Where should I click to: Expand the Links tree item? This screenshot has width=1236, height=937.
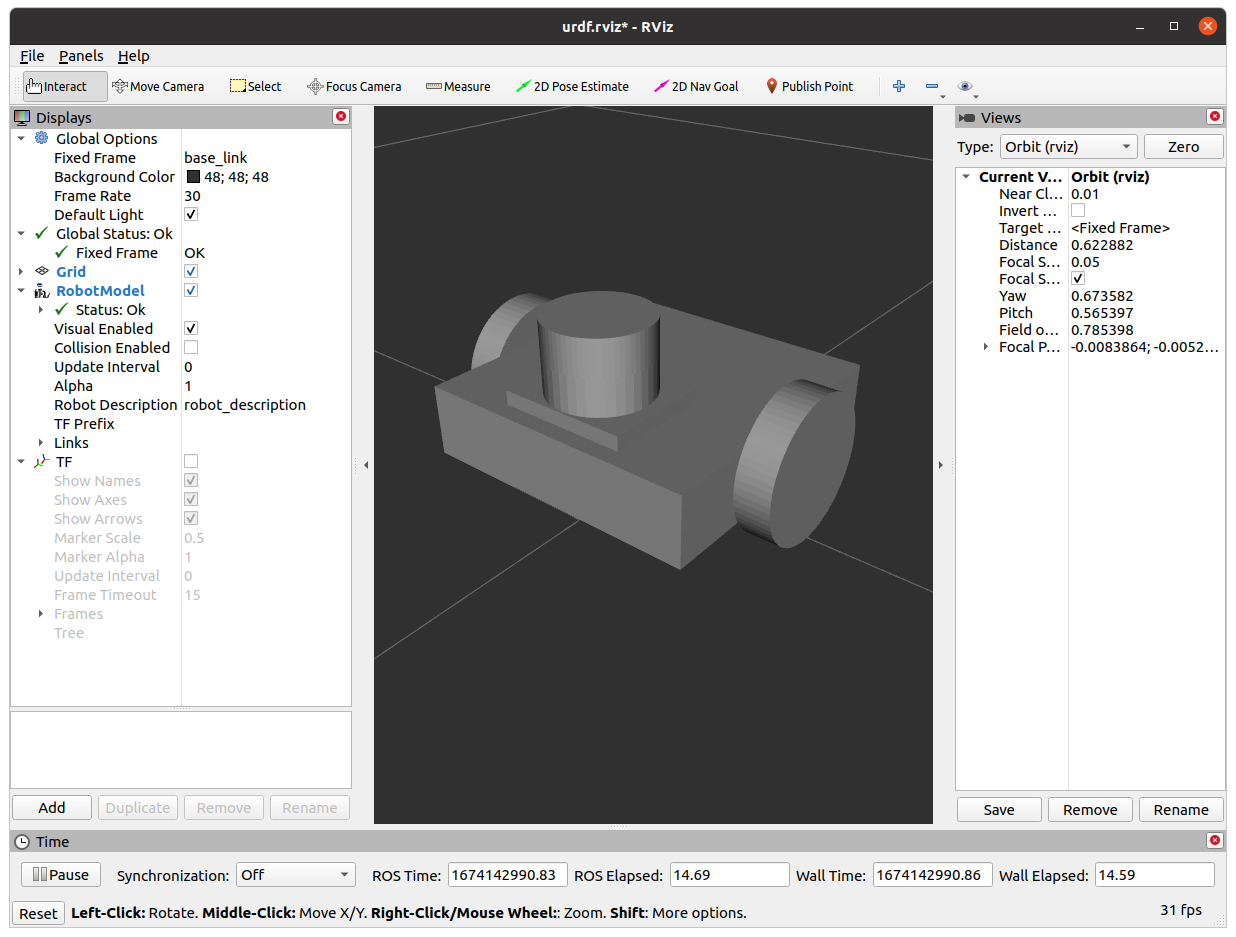41,442
